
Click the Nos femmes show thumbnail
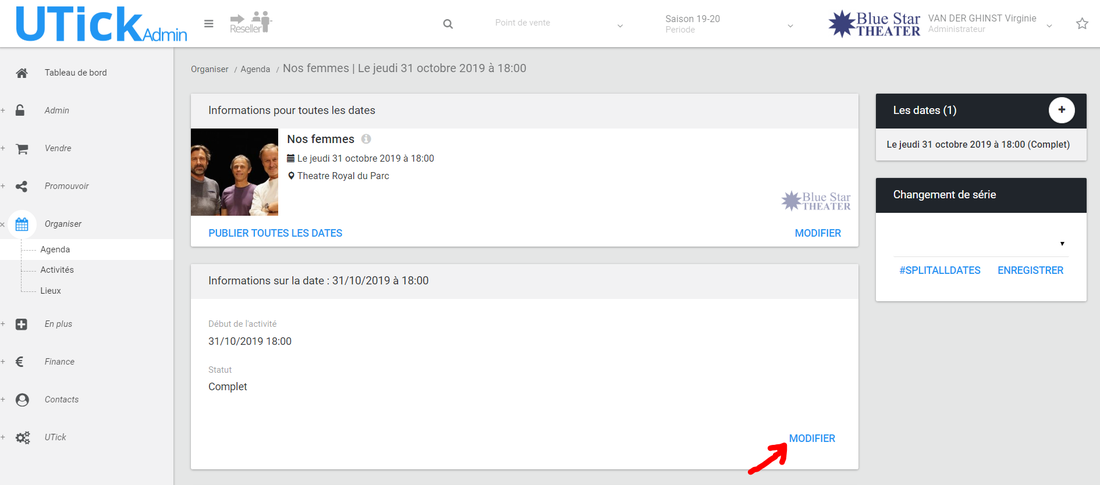[234, 172]
